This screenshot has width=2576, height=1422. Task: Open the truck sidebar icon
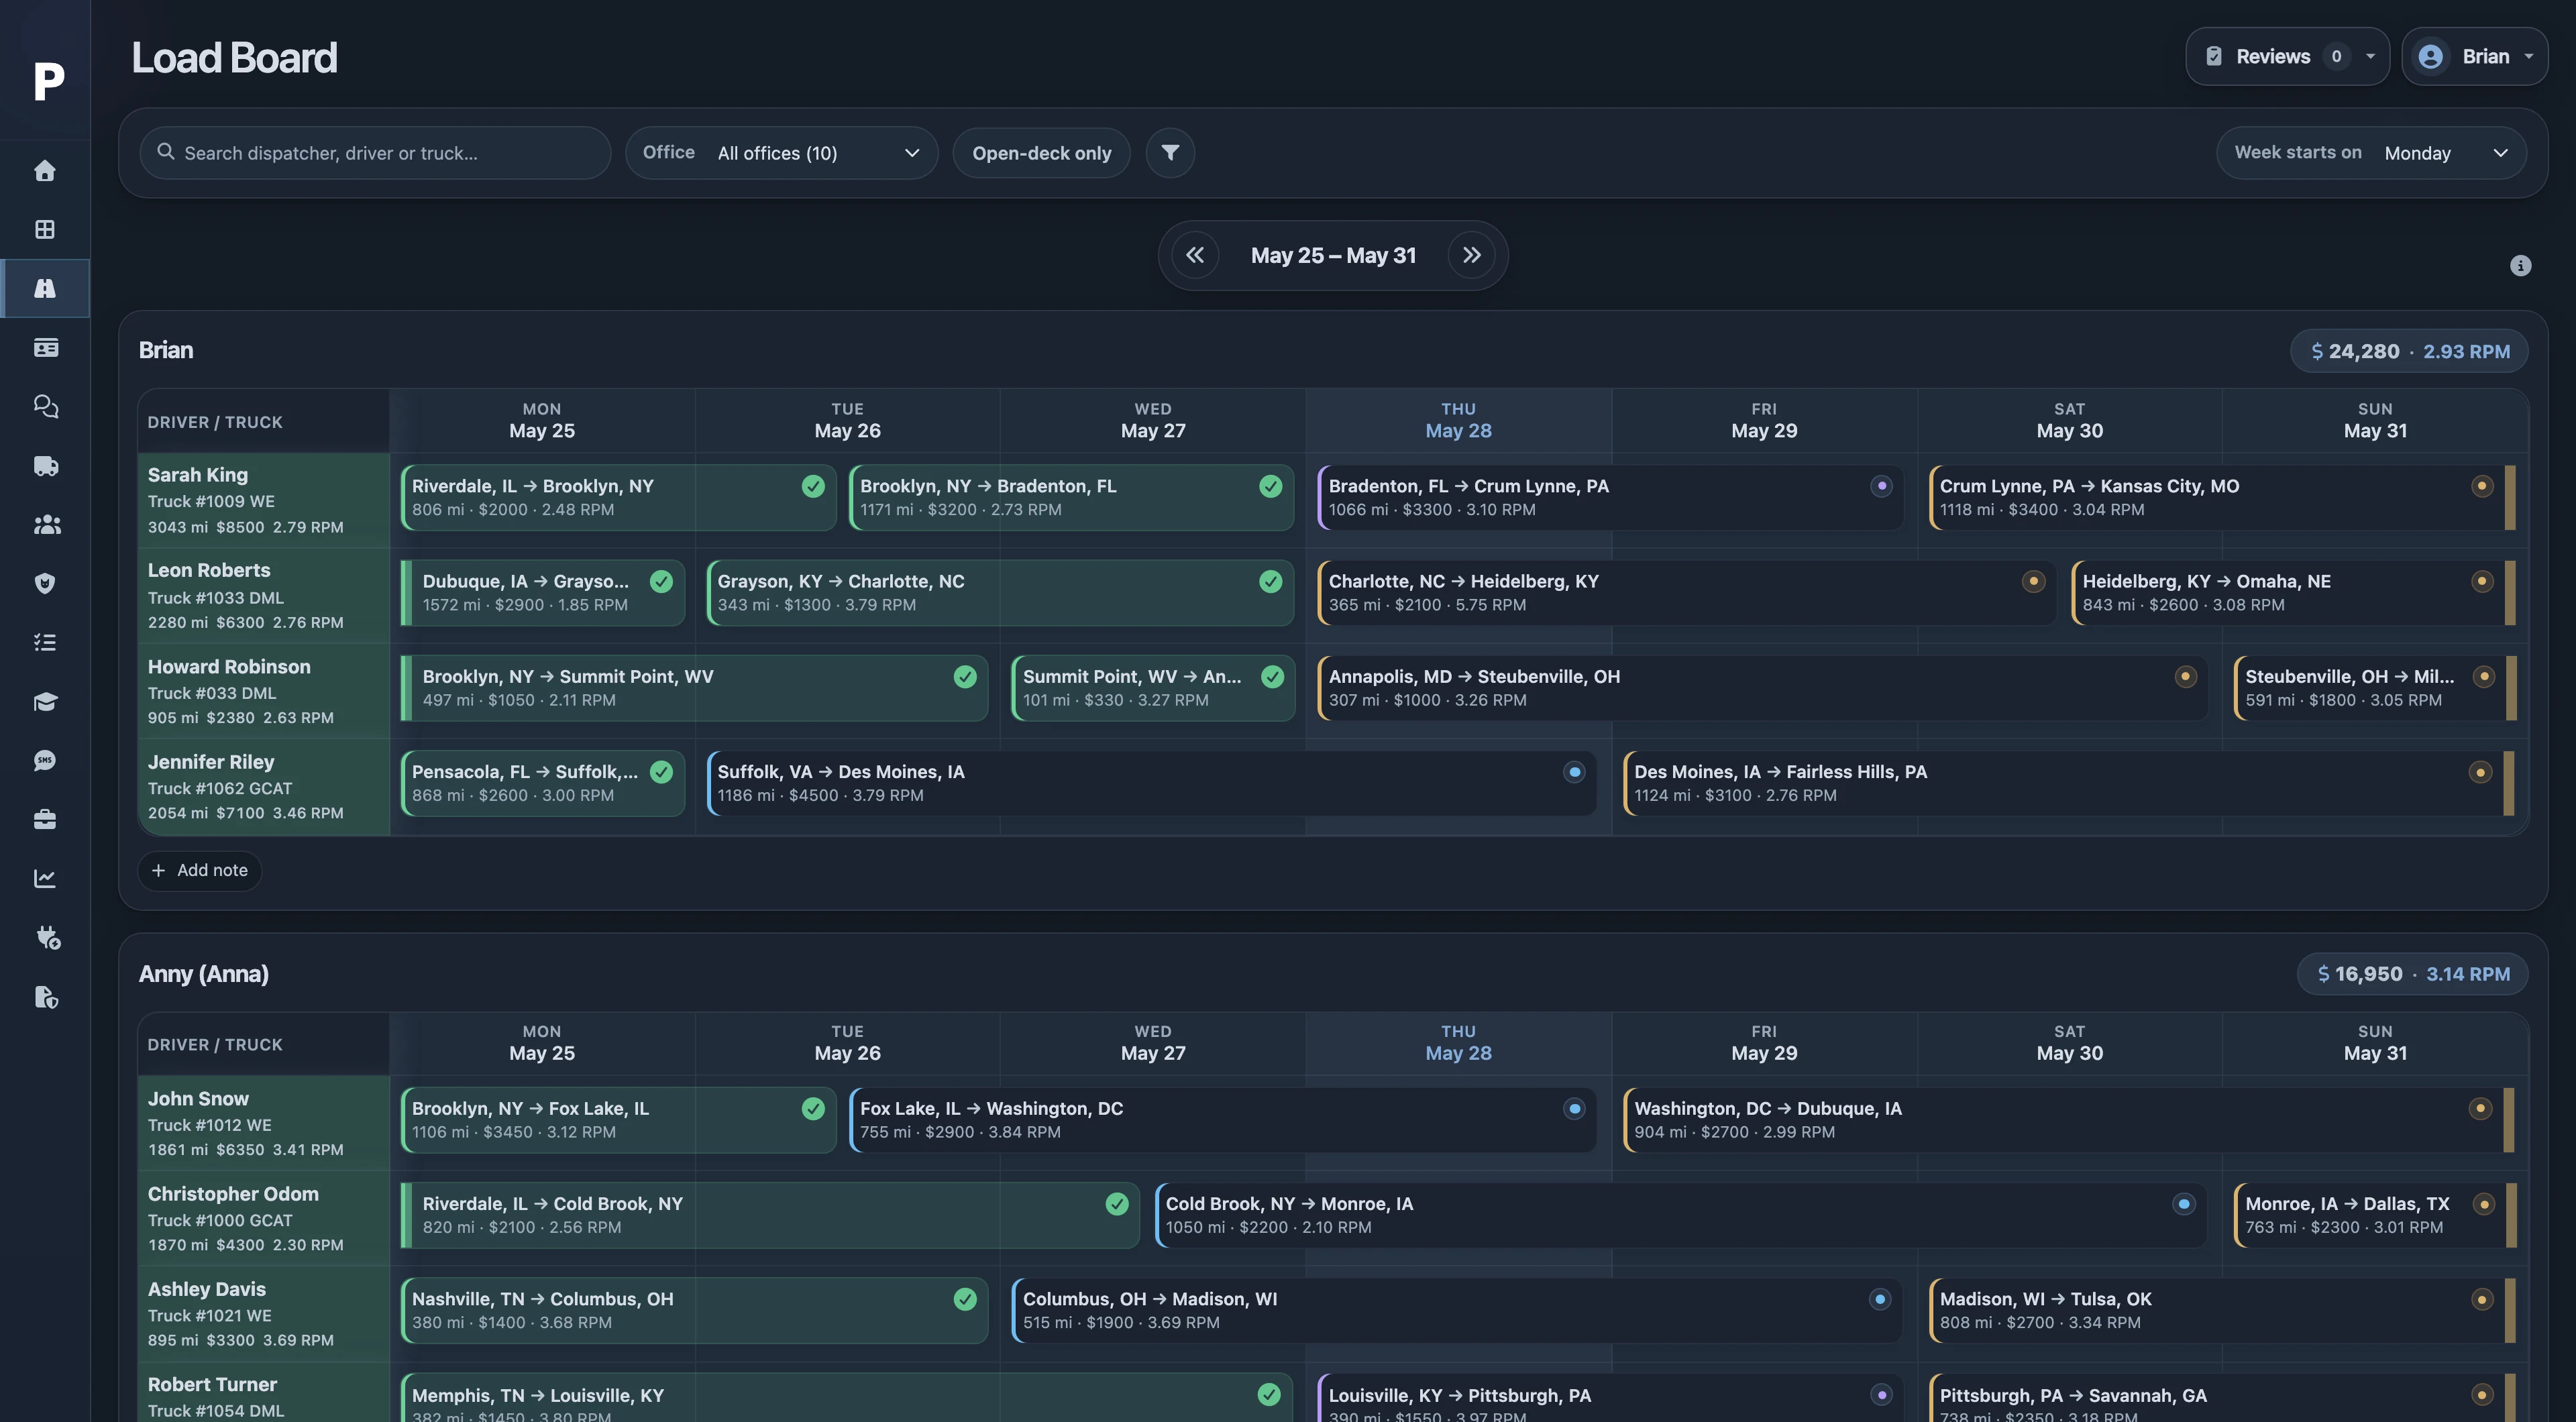(45, 465)
